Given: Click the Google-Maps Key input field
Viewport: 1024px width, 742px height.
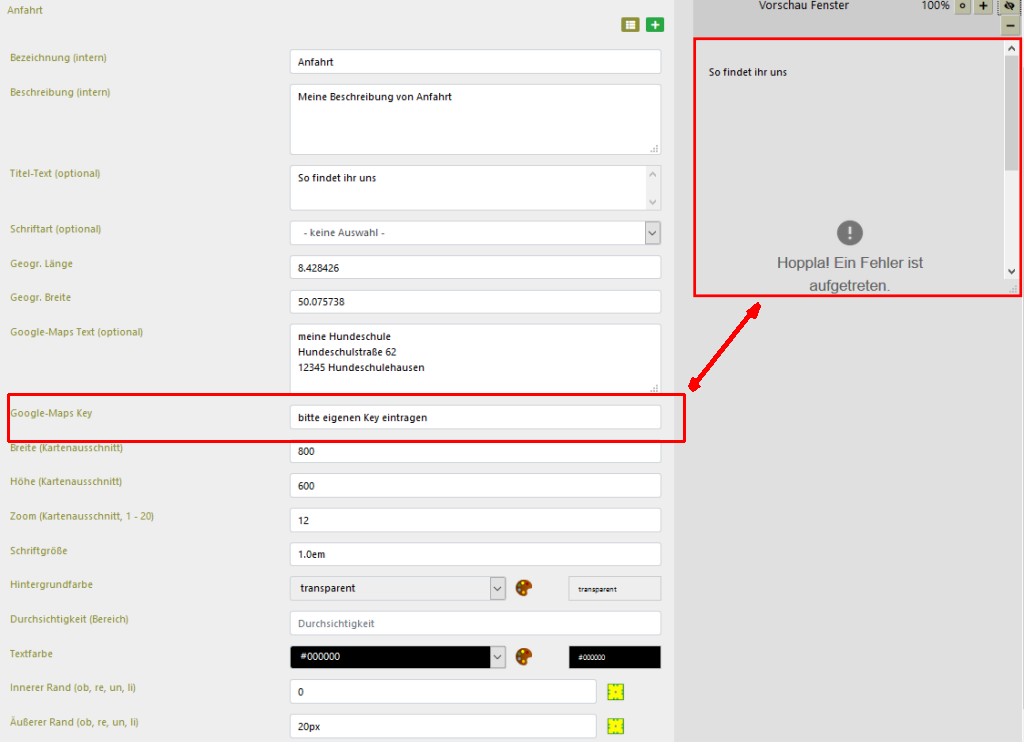Looking at the screenshot, I should point(475,417).
